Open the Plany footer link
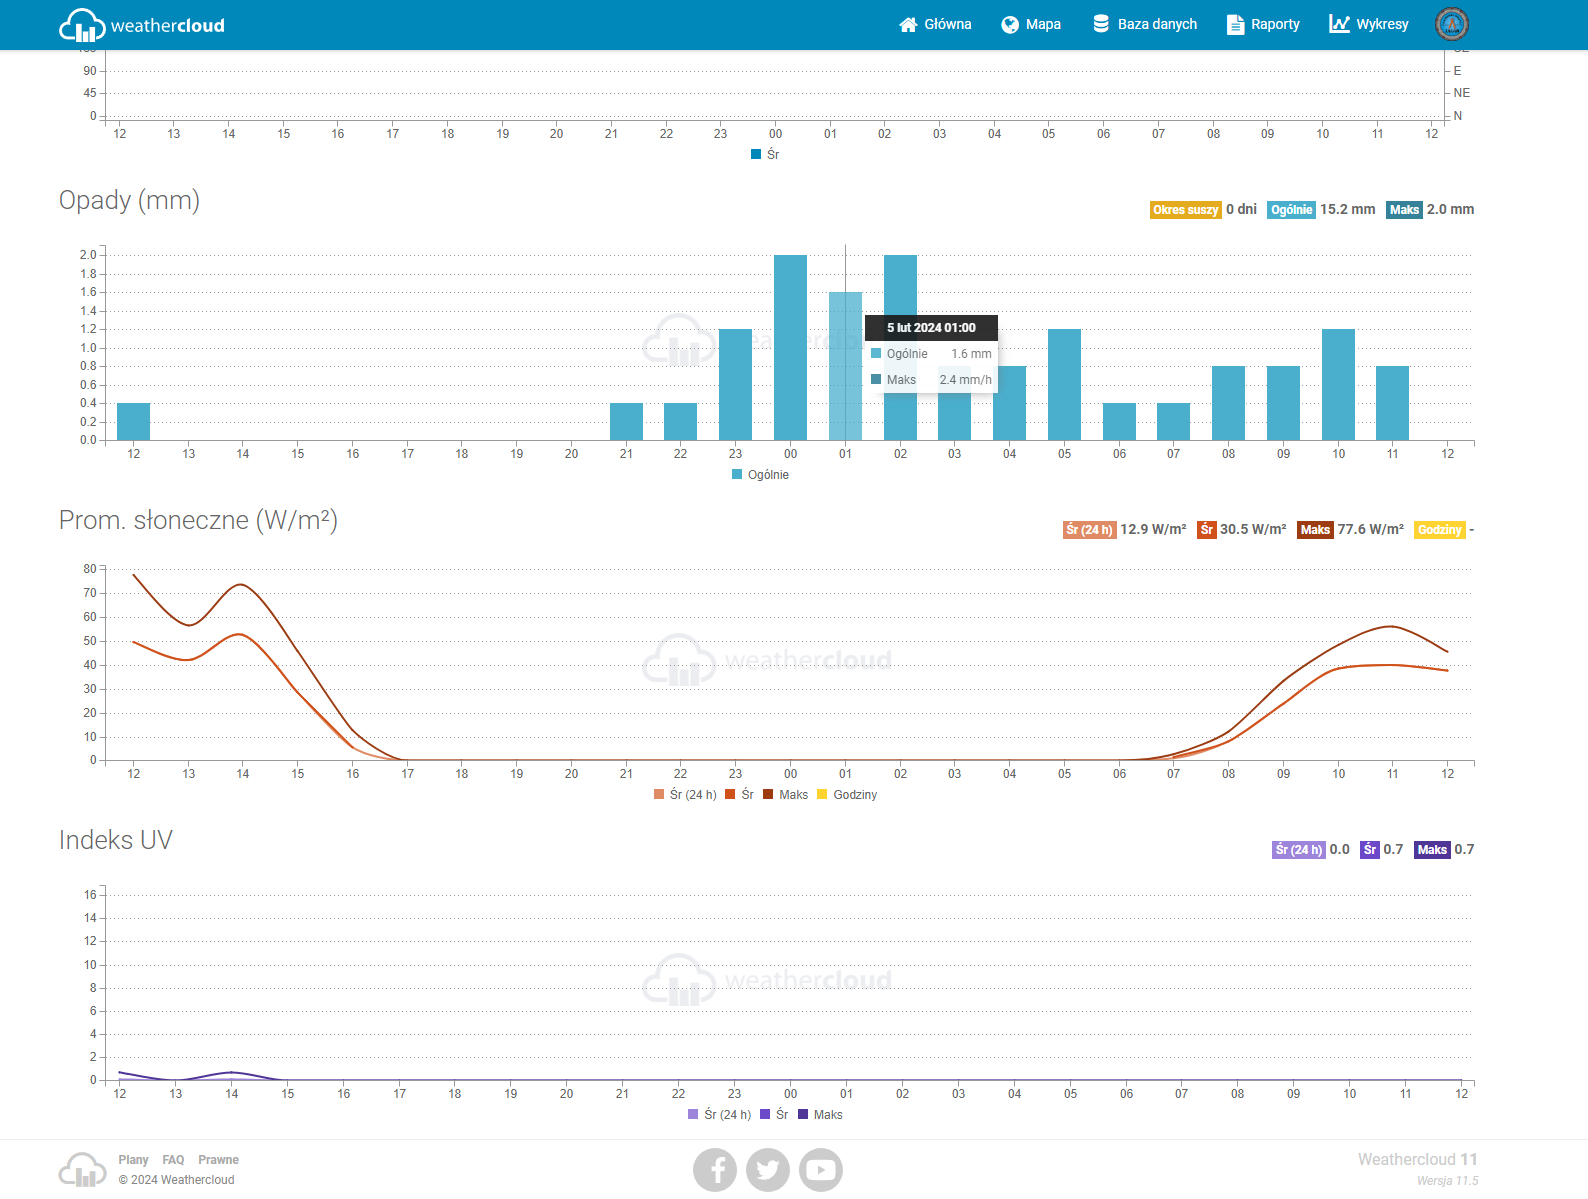The width and height of the screenshot is (1588, 1199). [133, 1160]
